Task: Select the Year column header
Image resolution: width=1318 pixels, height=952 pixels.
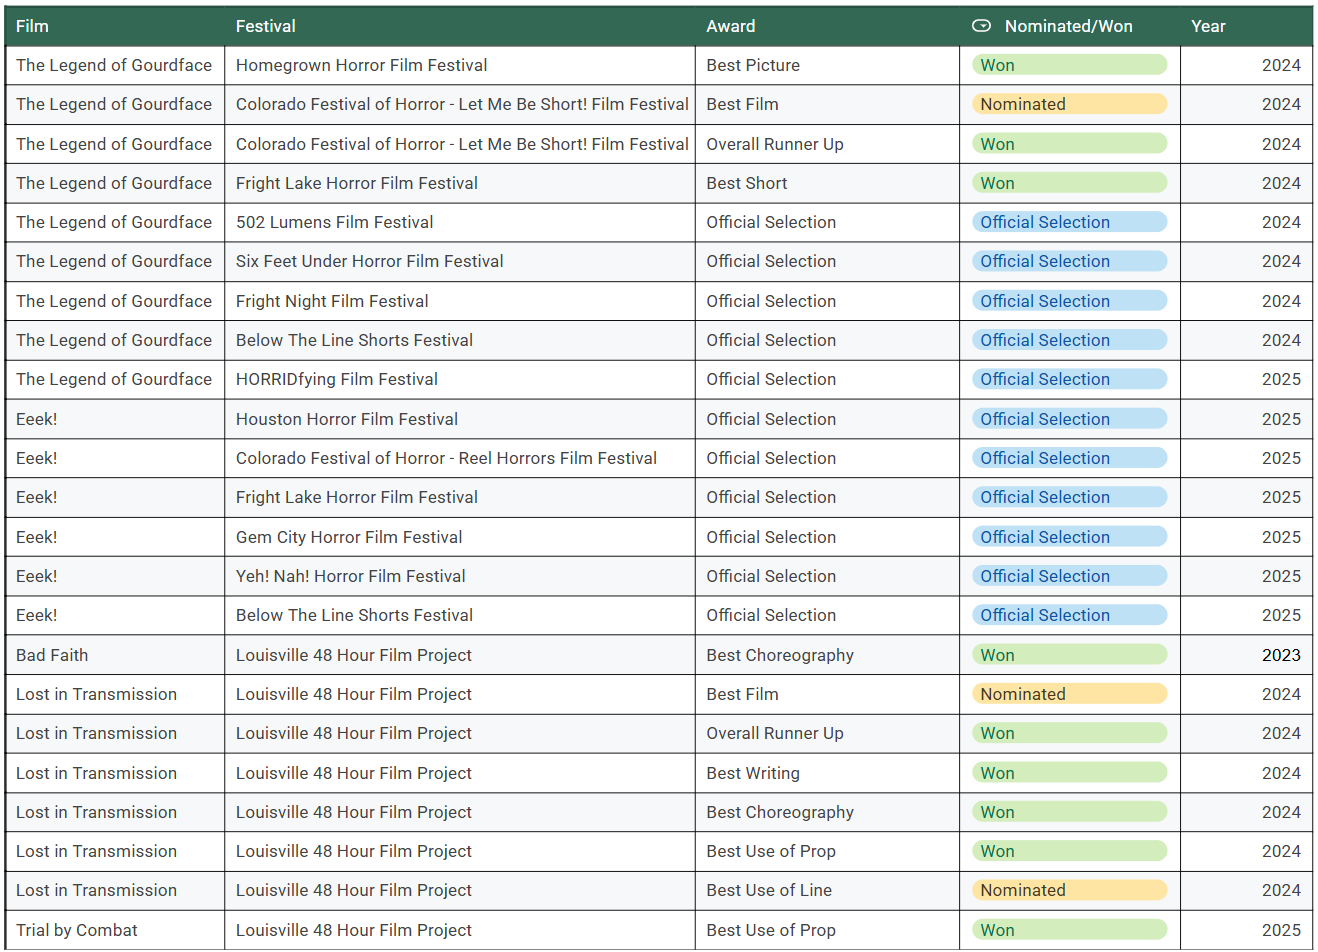Action: (x=1246, y=26)
